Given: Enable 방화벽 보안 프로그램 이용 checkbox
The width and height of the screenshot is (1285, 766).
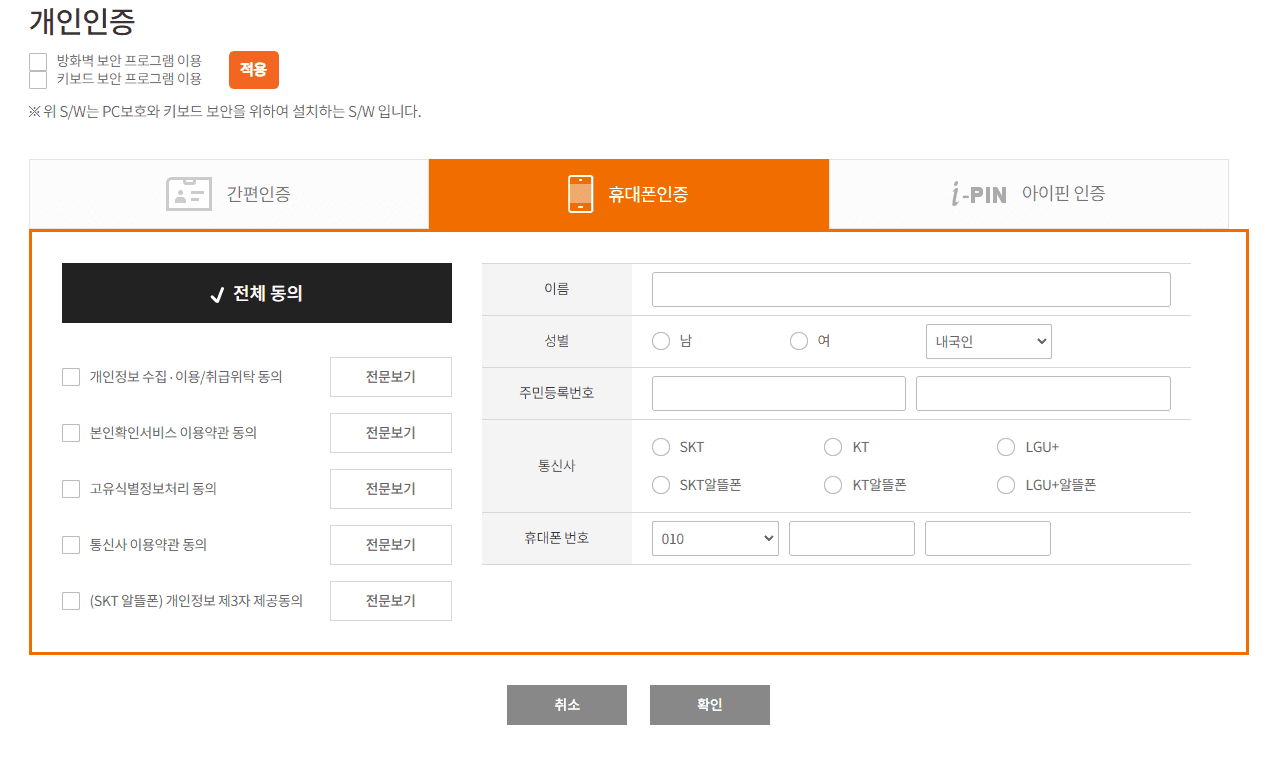Looking at the screenshot, I should 38,62.
